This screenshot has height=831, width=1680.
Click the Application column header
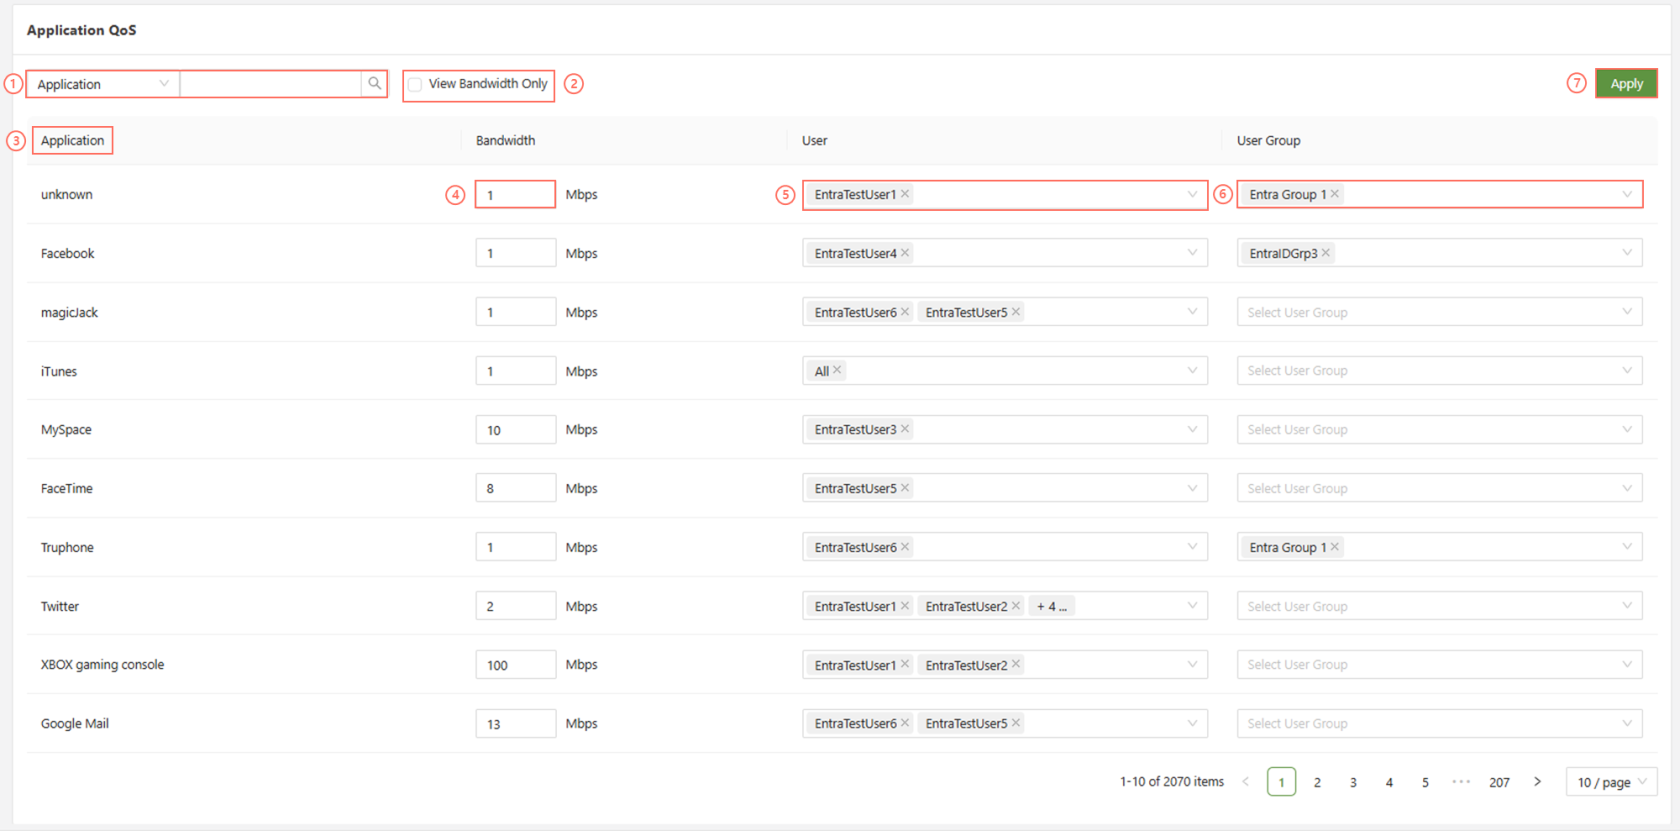click(x=72, y=140)
